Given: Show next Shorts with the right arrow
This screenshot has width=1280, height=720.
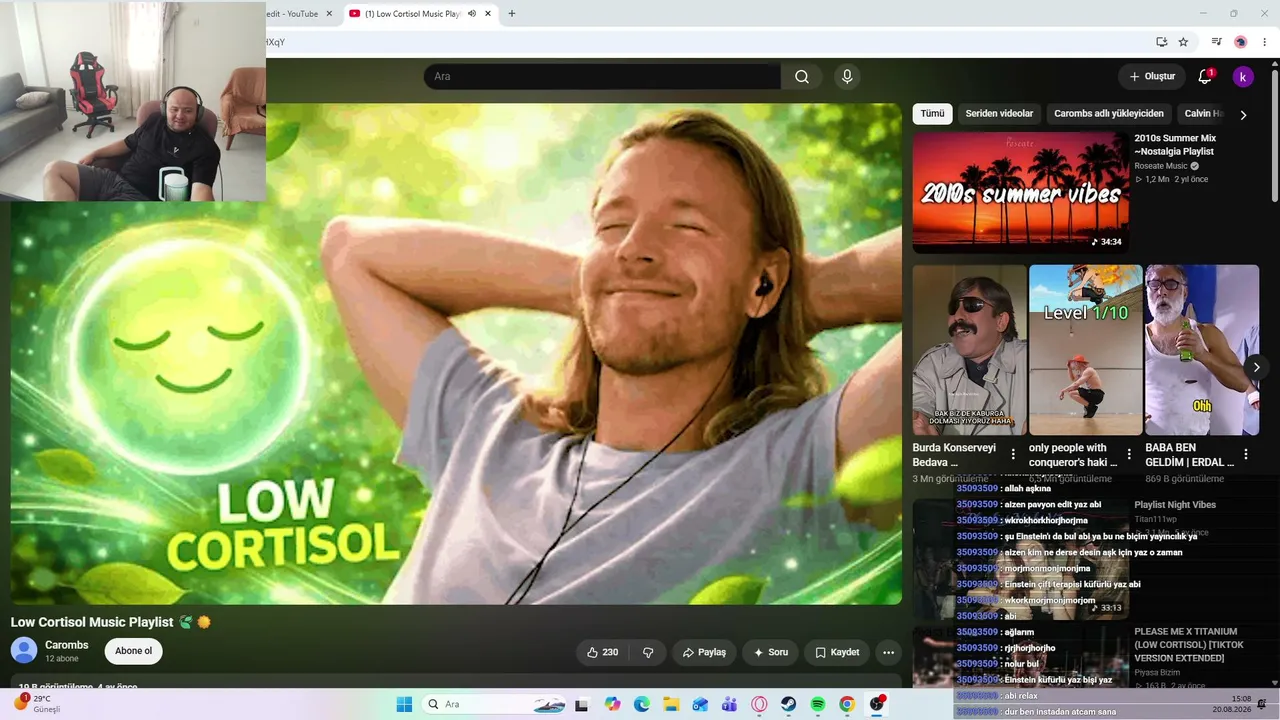Looking at the screenshot, I should click(x=1257, y=368).
